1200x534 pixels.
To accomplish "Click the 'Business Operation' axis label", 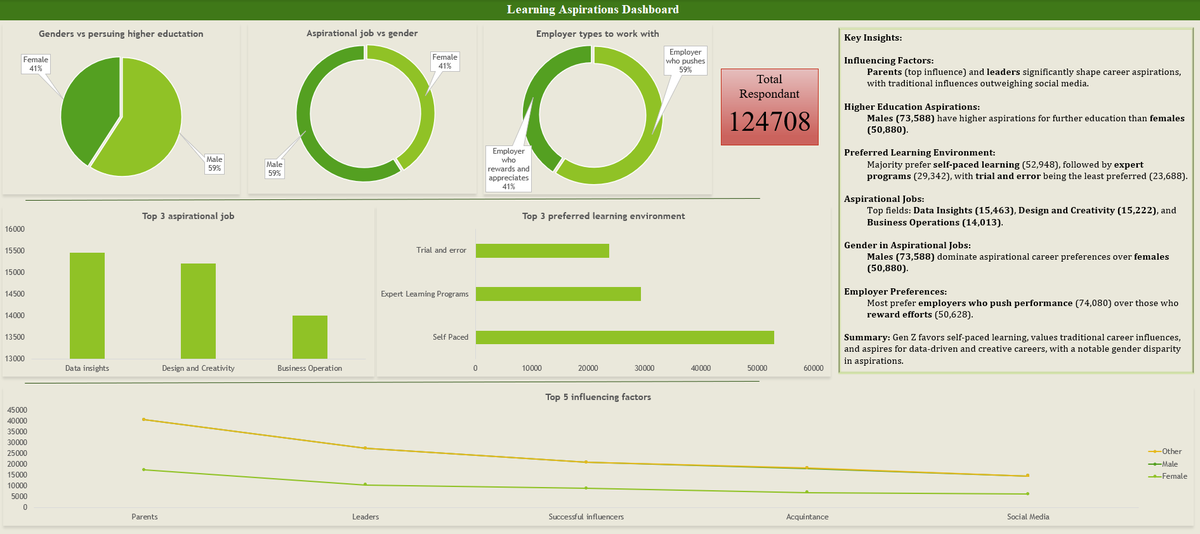I will [x=310, y=368].
